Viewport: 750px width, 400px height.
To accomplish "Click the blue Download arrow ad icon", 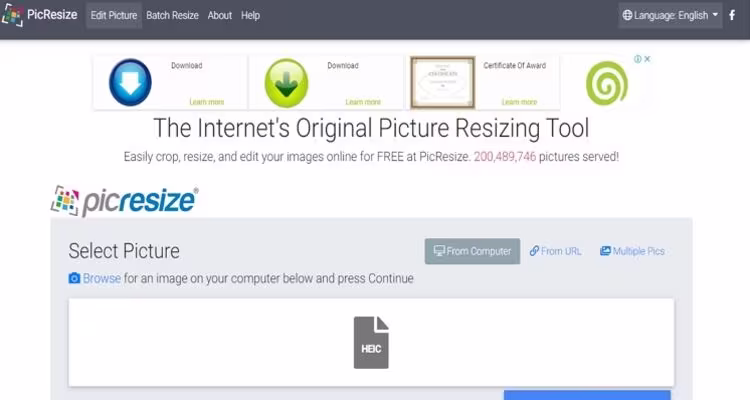I will tap(130, 83).
